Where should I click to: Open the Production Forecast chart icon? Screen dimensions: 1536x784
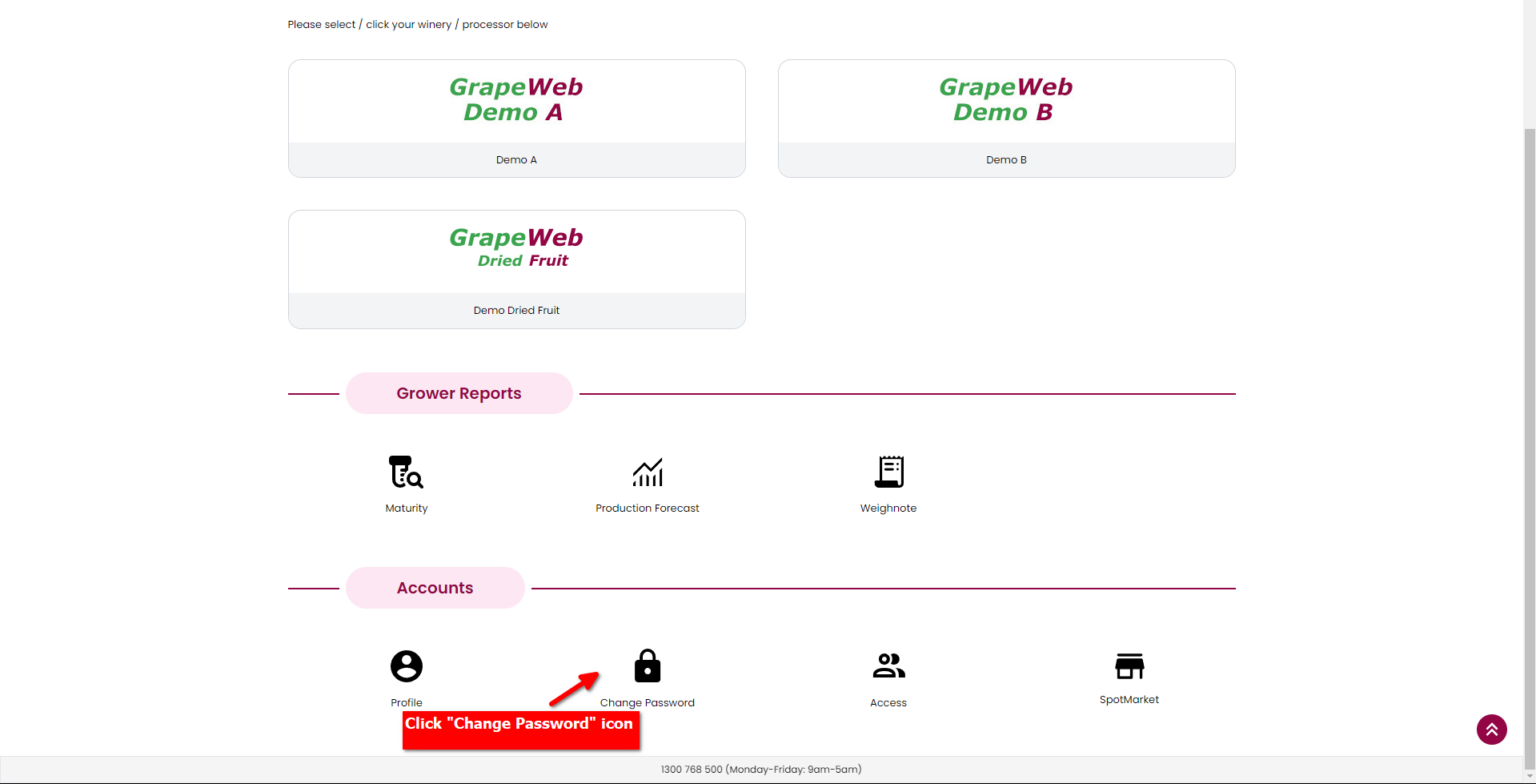[x=647, y=472]
